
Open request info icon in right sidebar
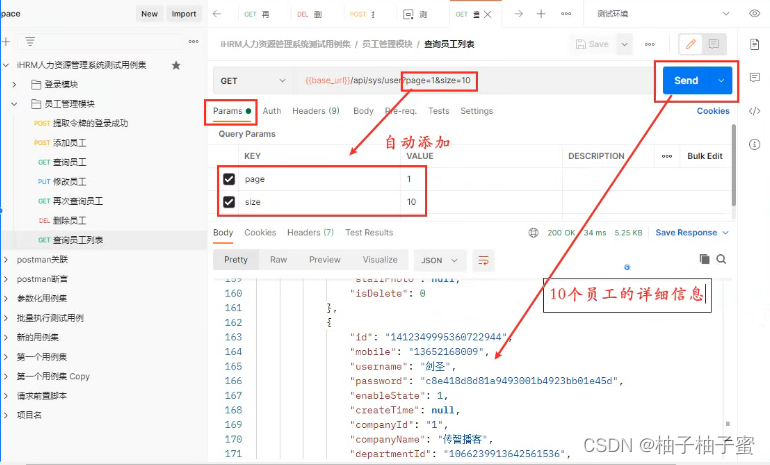(x=755, y=144)
